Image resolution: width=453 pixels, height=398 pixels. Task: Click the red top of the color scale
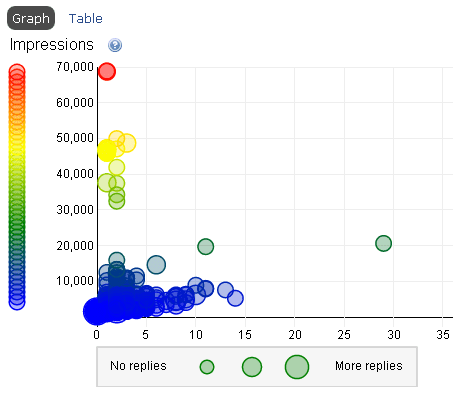pos(17,72)
